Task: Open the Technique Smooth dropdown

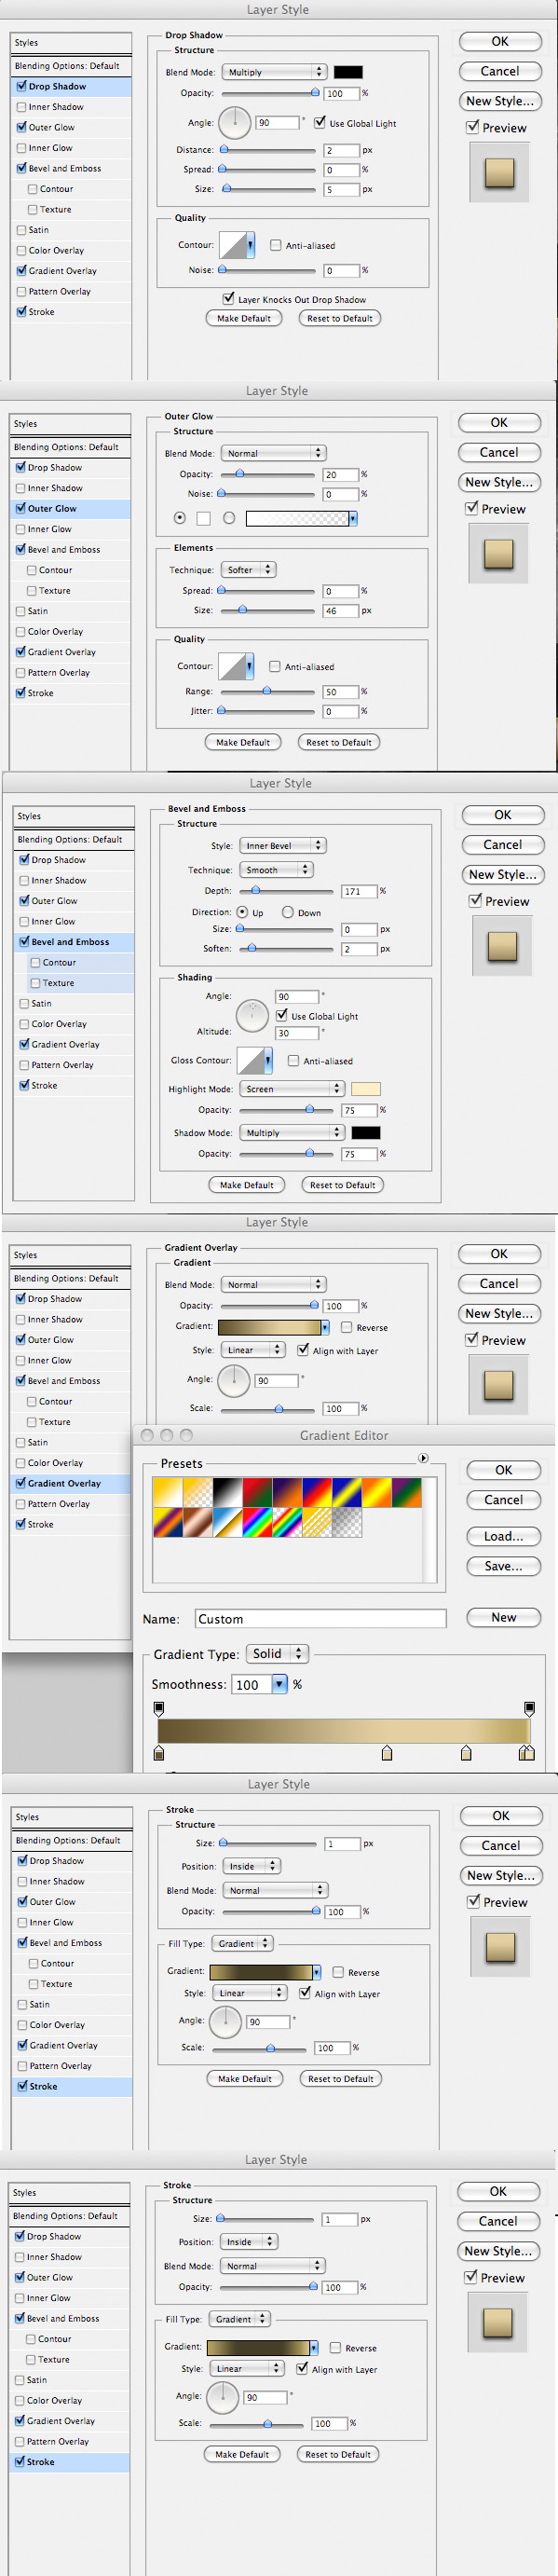Action: [x=276, y=870]
